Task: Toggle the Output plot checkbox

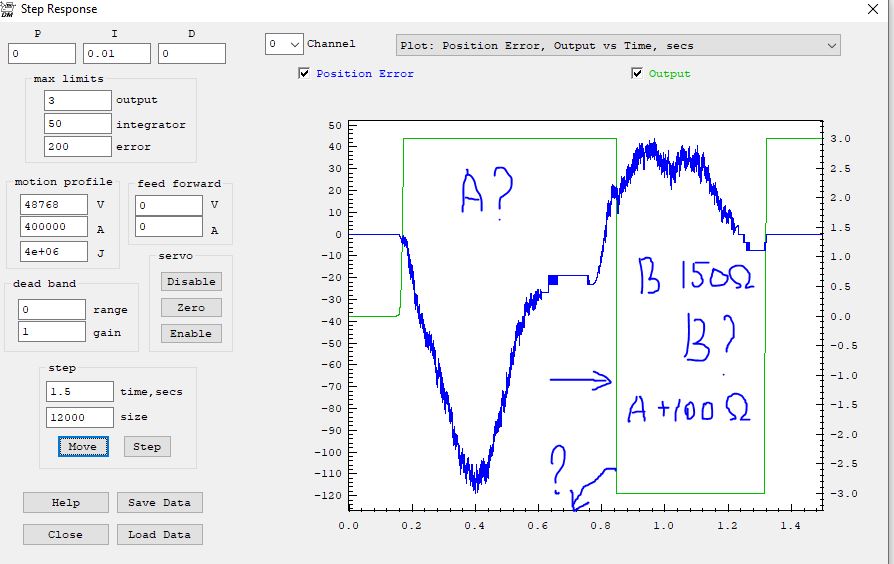Action: tap(637, 73)
